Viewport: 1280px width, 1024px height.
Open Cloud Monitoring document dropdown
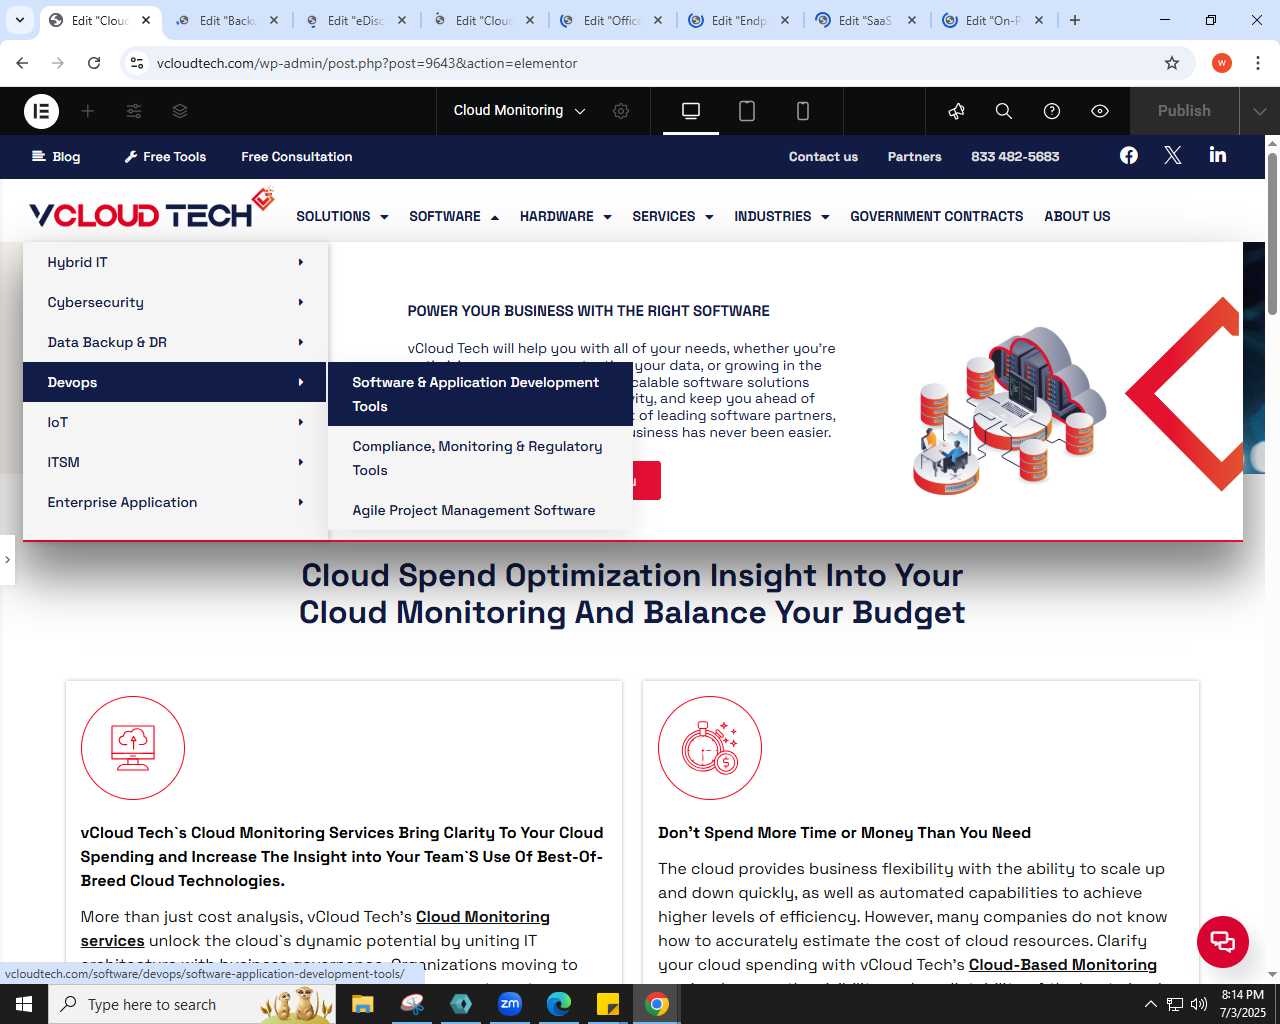pos(519,111)
